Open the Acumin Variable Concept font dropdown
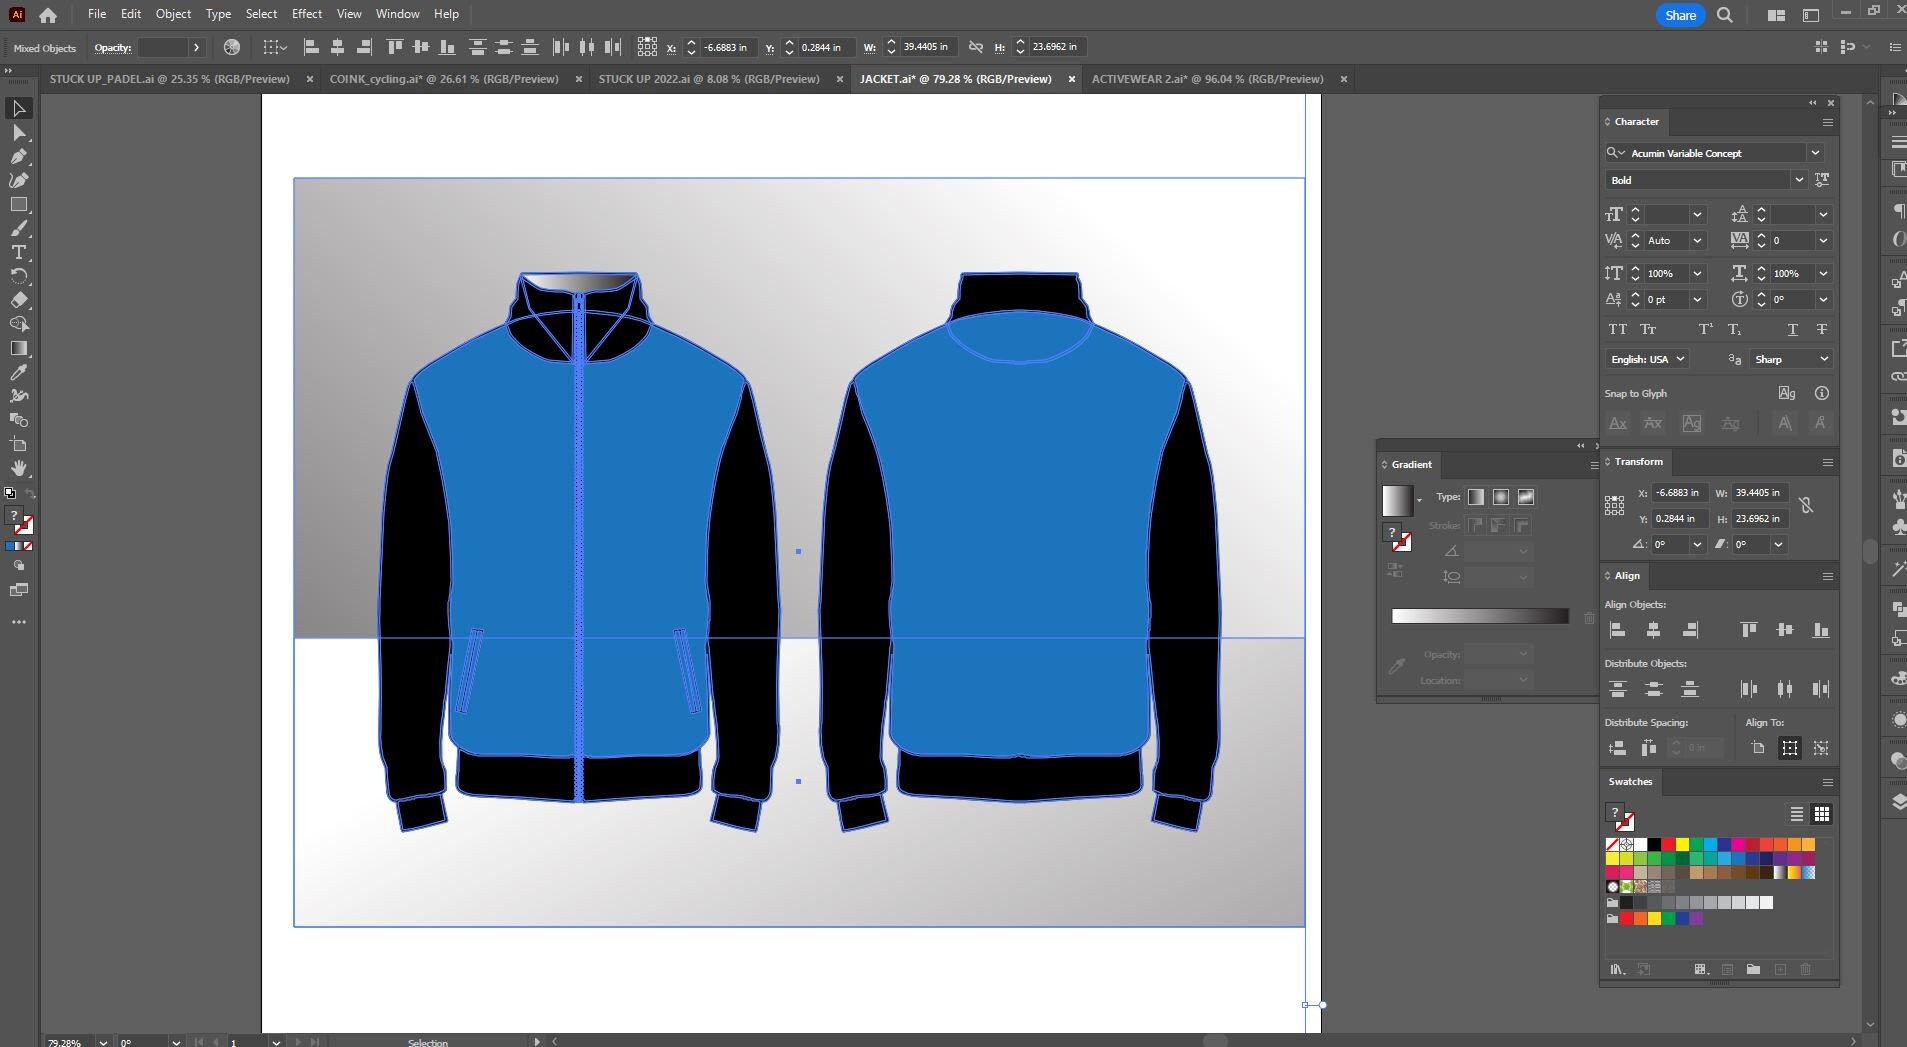Image resolution: width=1907 pixels, height=1047 pixels. (1815, 152)
